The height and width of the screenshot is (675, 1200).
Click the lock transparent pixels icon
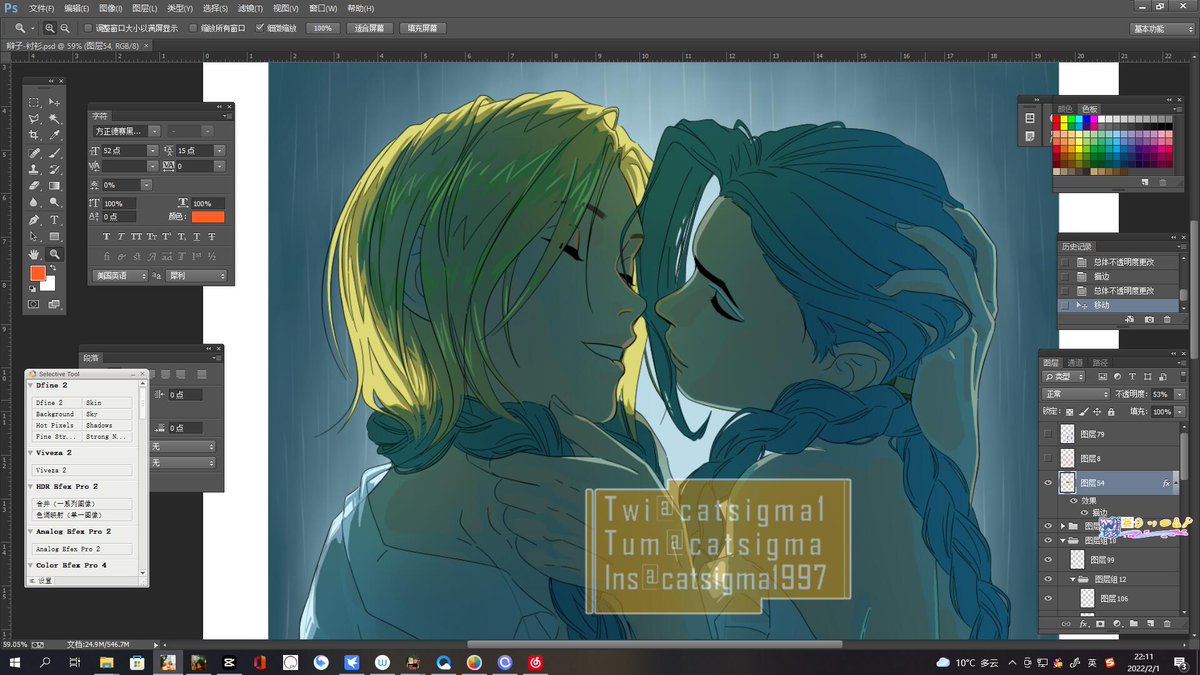1069,412
